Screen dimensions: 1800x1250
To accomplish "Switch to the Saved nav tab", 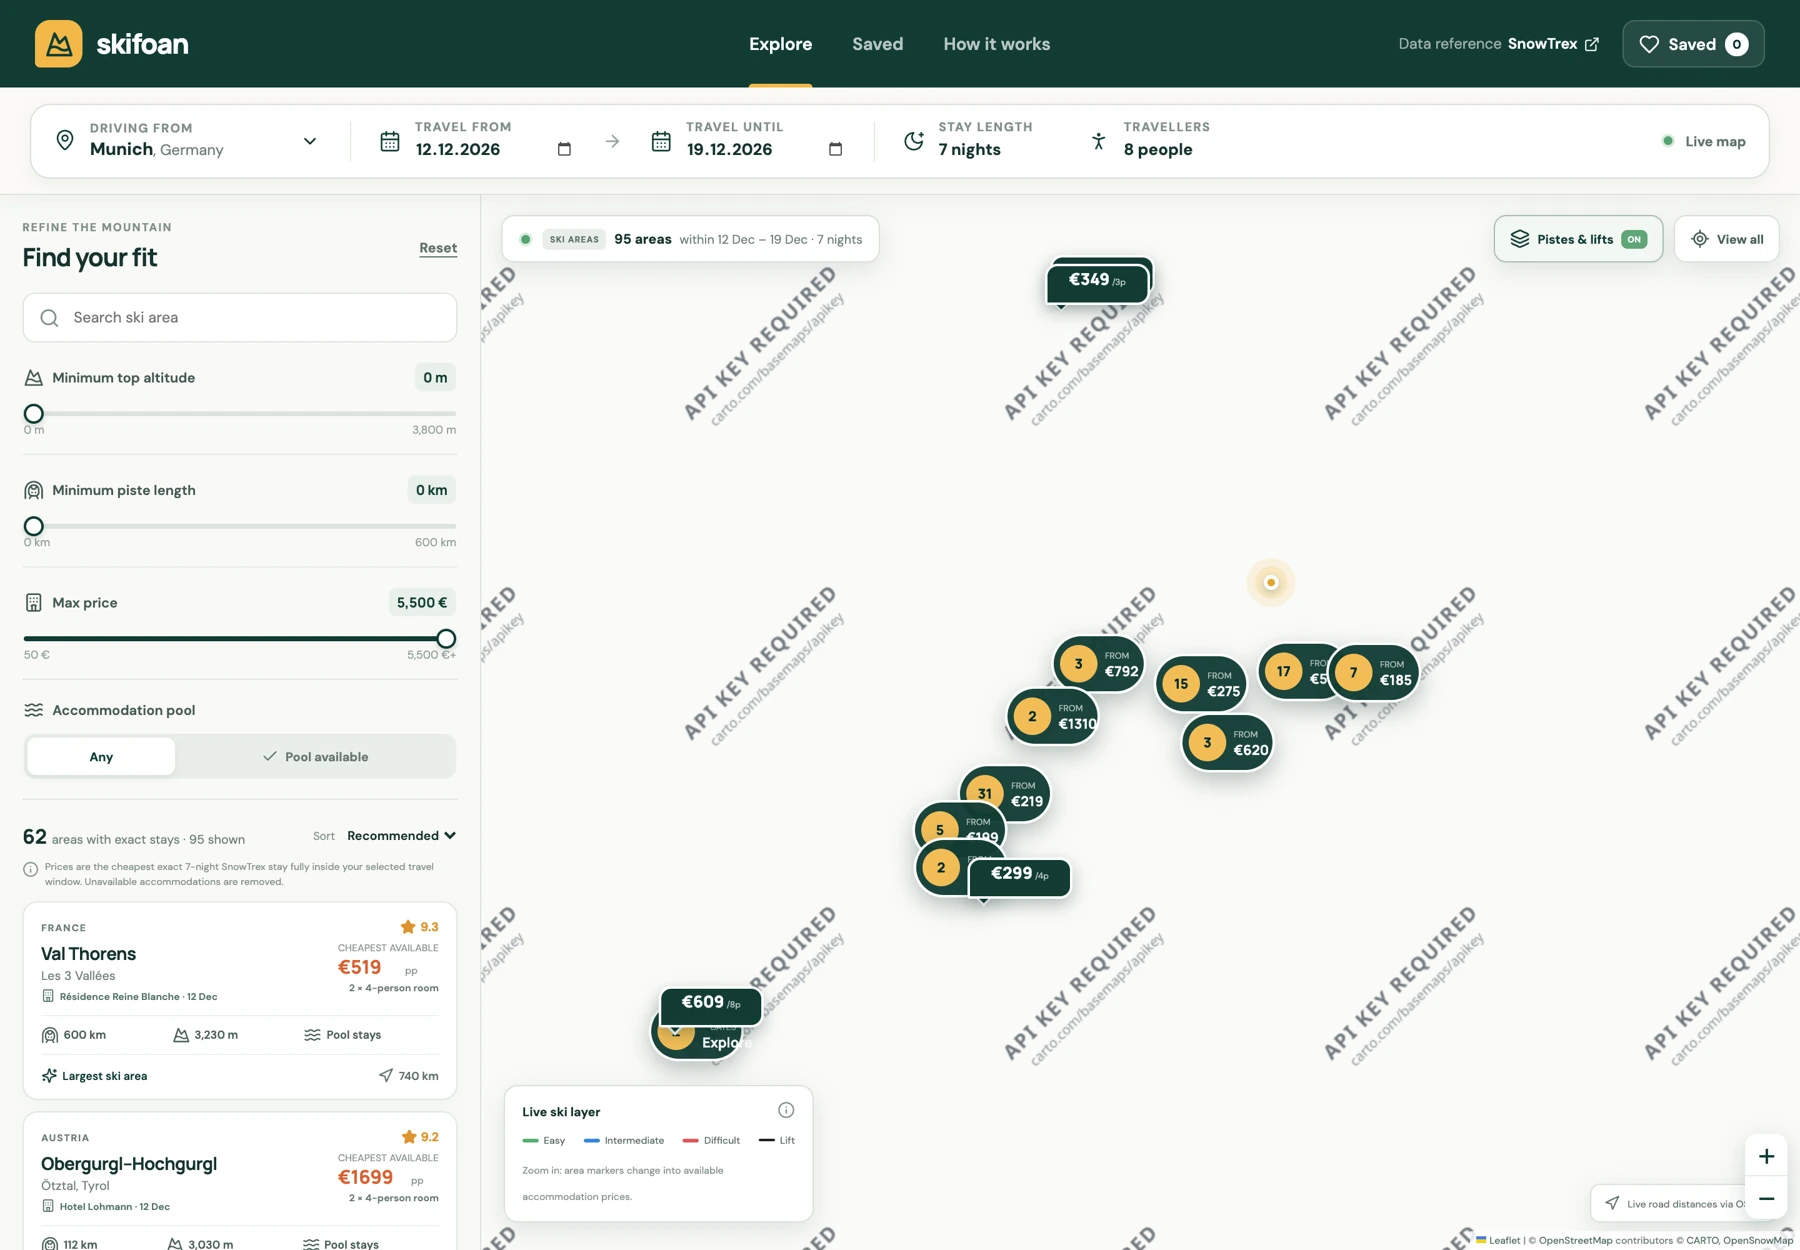I will (877, 44).
